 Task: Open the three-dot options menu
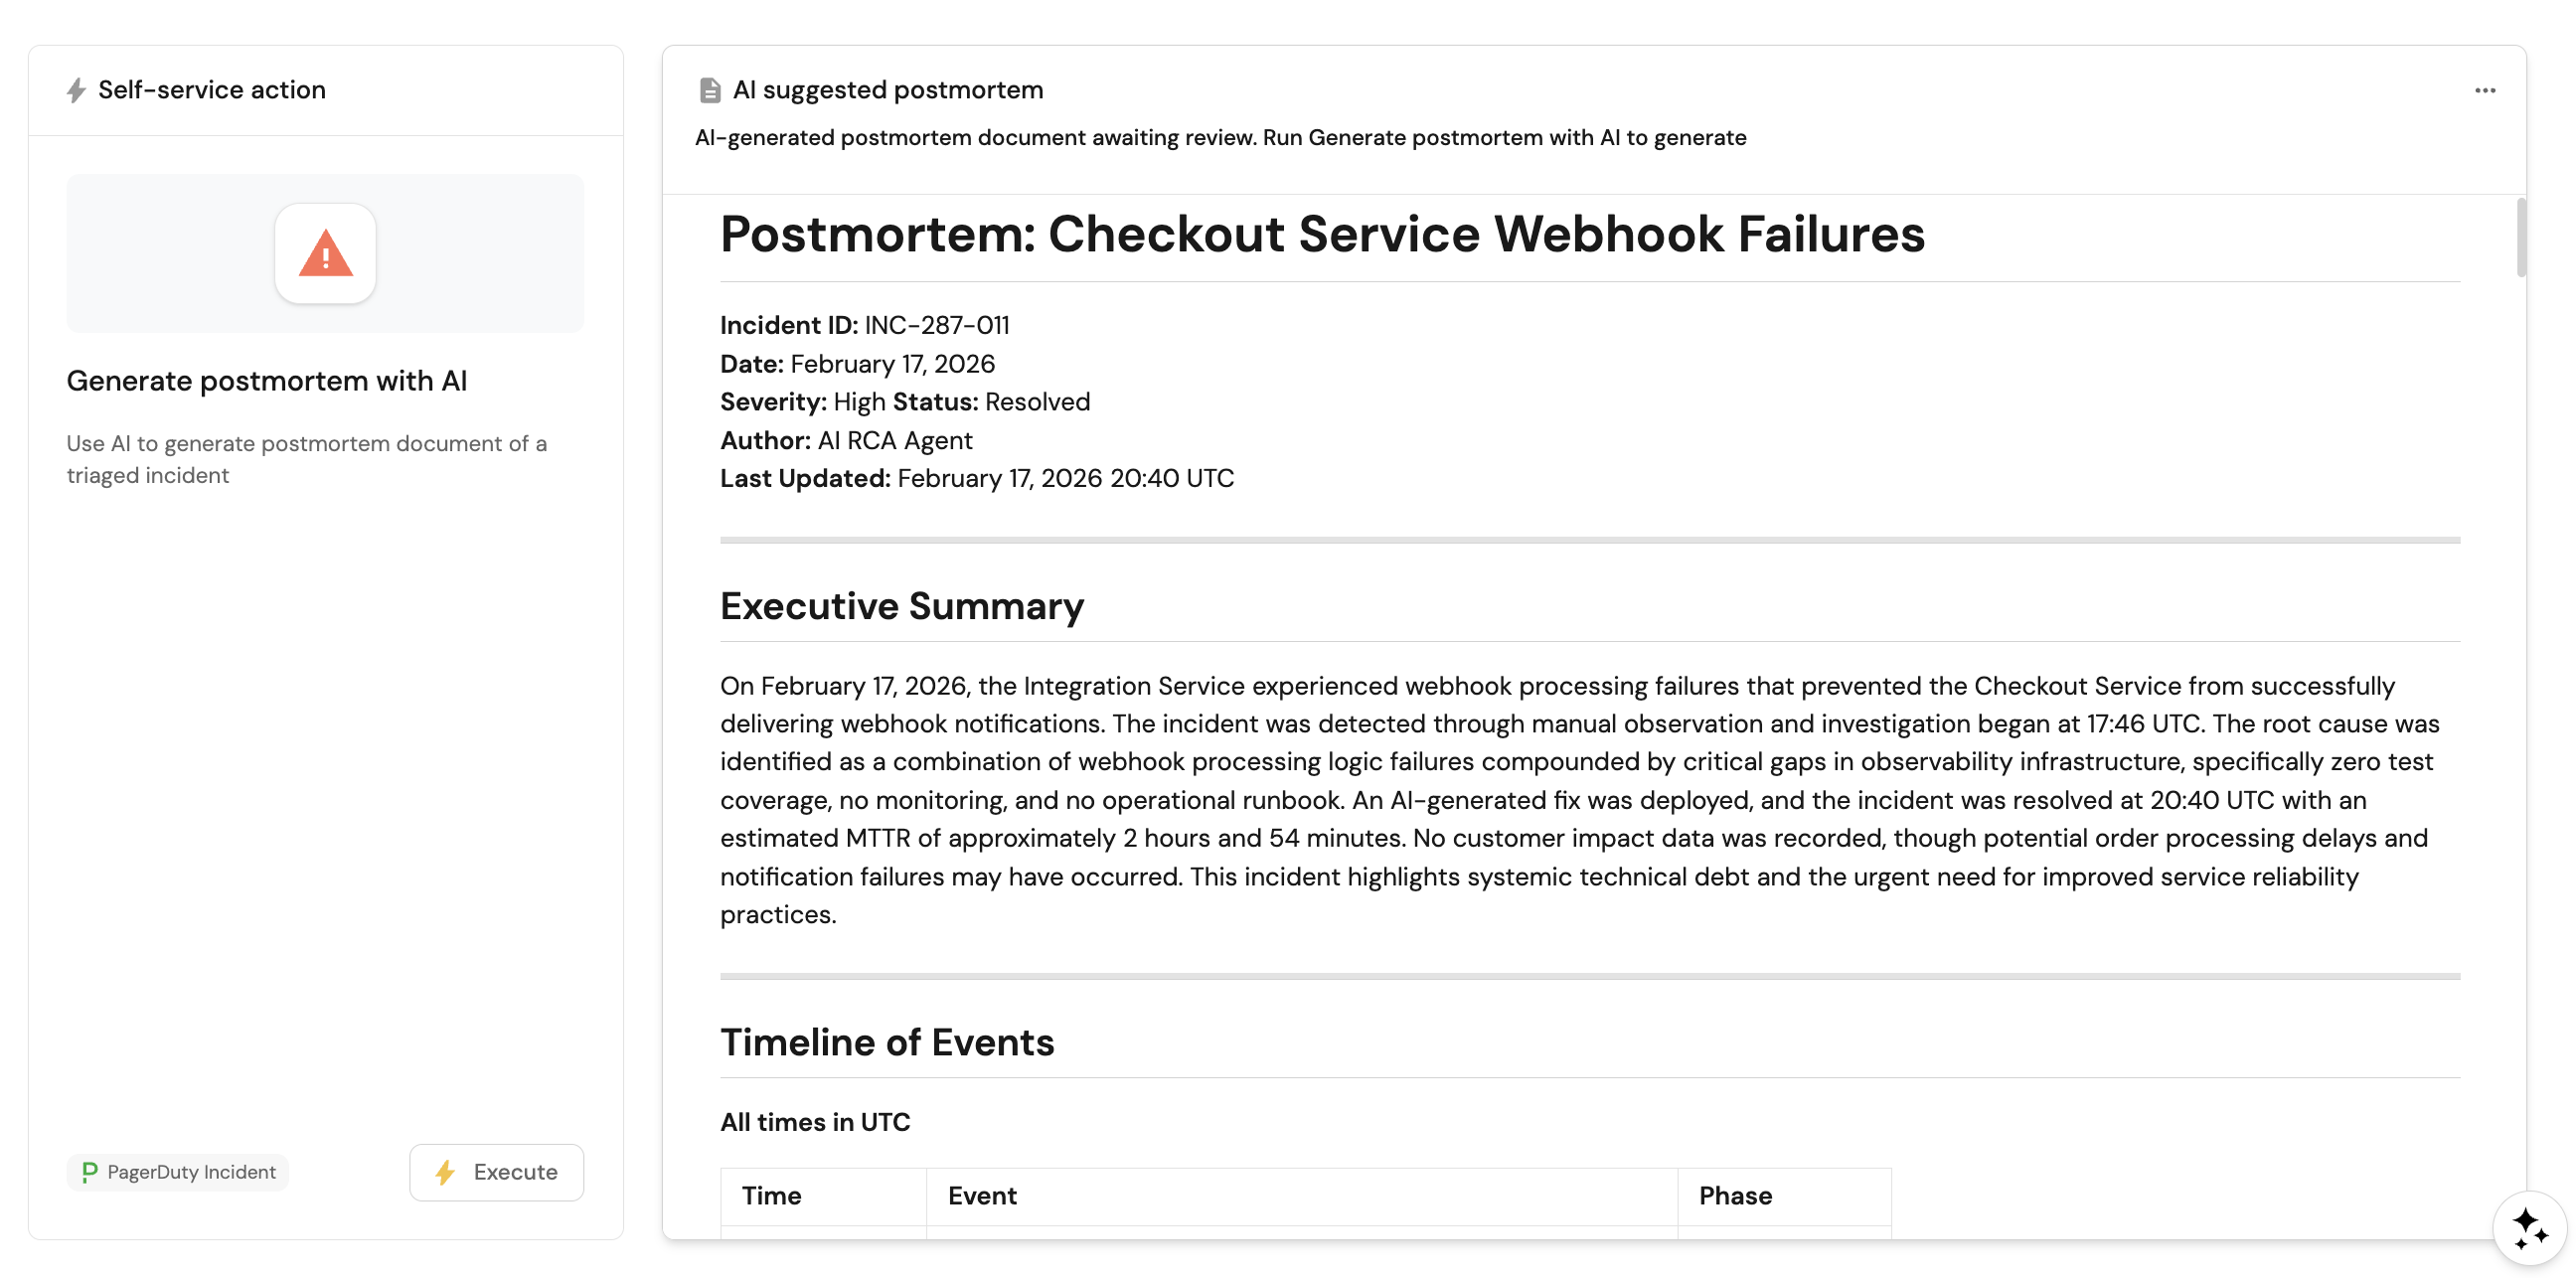(x=2484, y=90)
